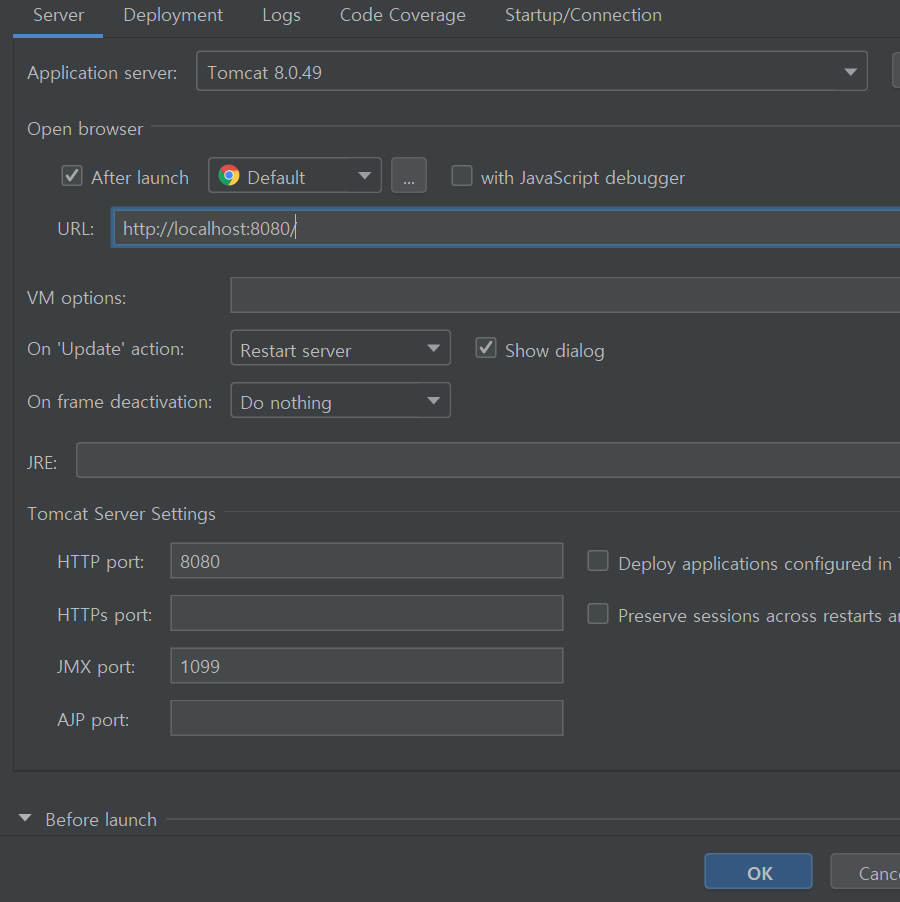900x902 pixels.
Task: Click the browser ellipsis browse button
Action: [408, 175]
